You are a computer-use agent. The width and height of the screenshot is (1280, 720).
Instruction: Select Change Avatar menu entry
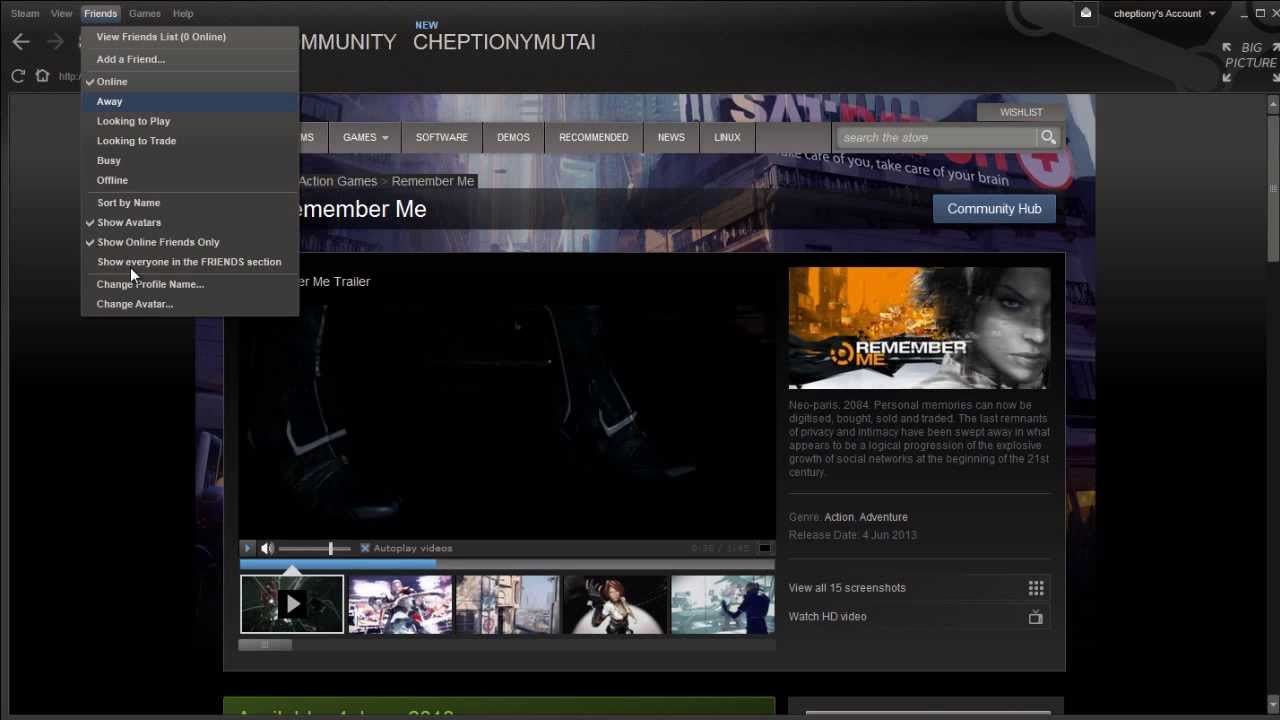tap(190, 304)
